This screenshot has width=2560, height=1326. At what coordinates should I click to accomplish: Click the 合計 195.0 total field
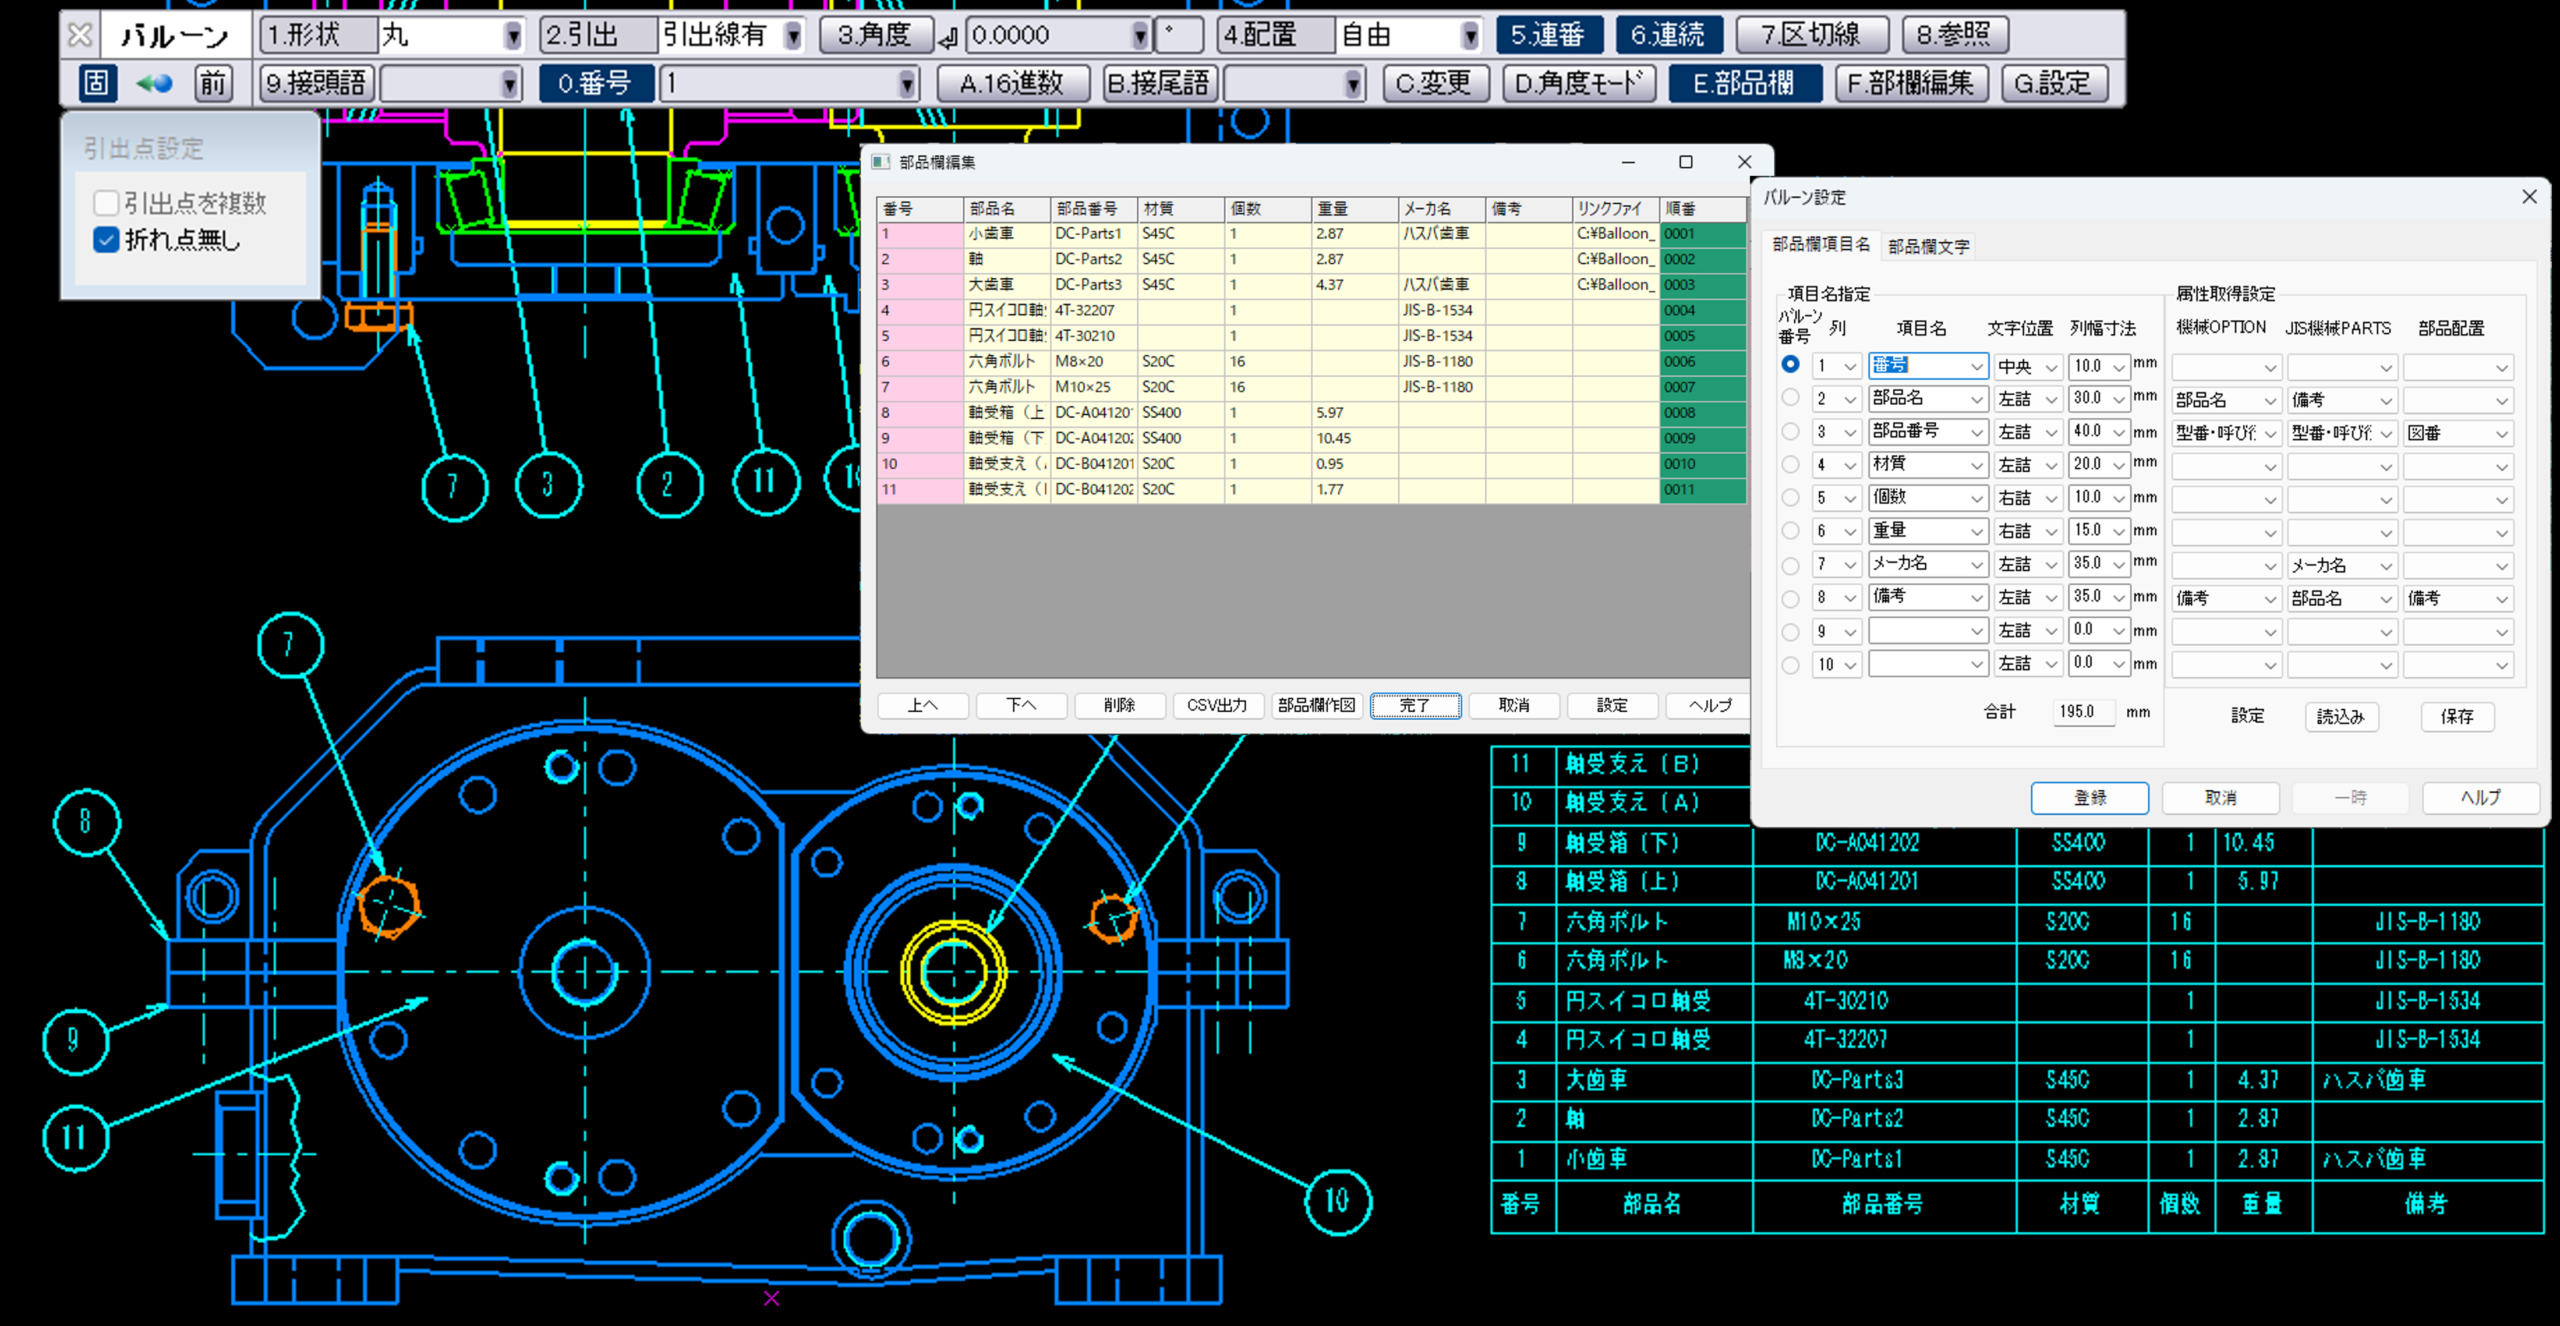click(2083, 712)
